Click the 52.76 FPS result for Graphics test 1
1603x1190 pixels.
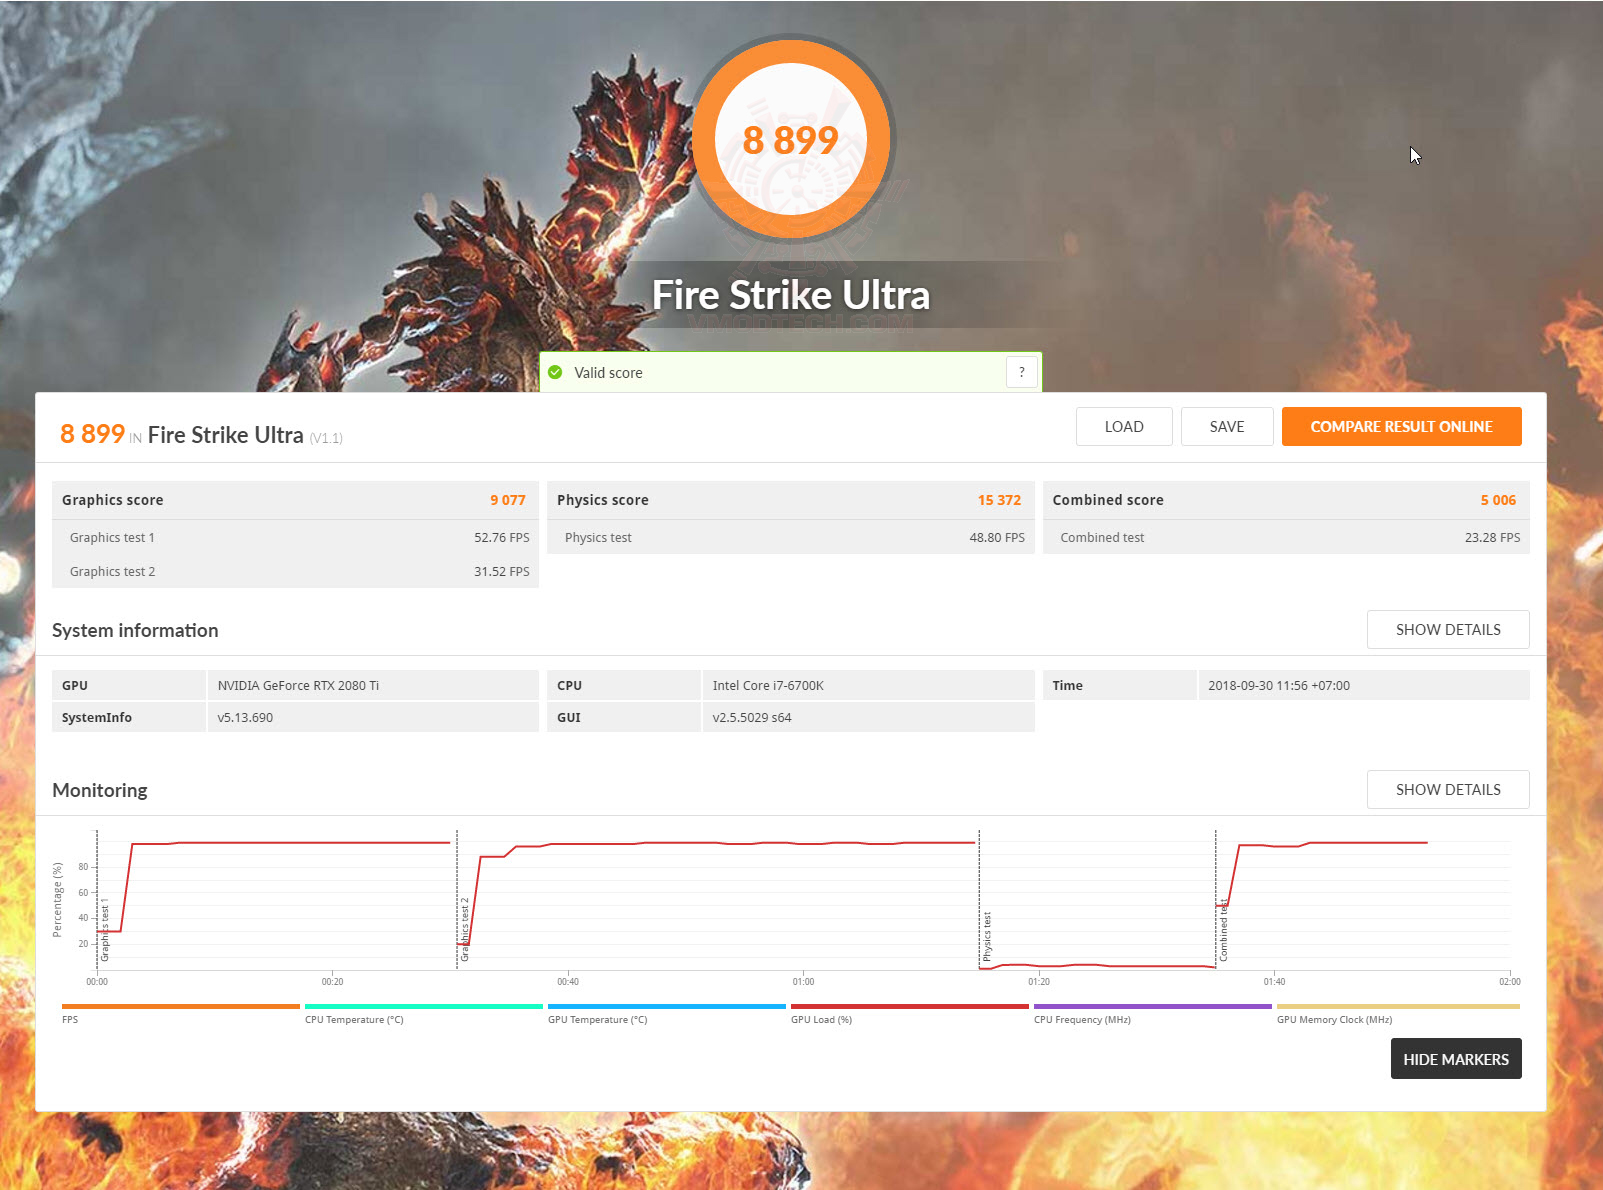[x=502, y=537]
